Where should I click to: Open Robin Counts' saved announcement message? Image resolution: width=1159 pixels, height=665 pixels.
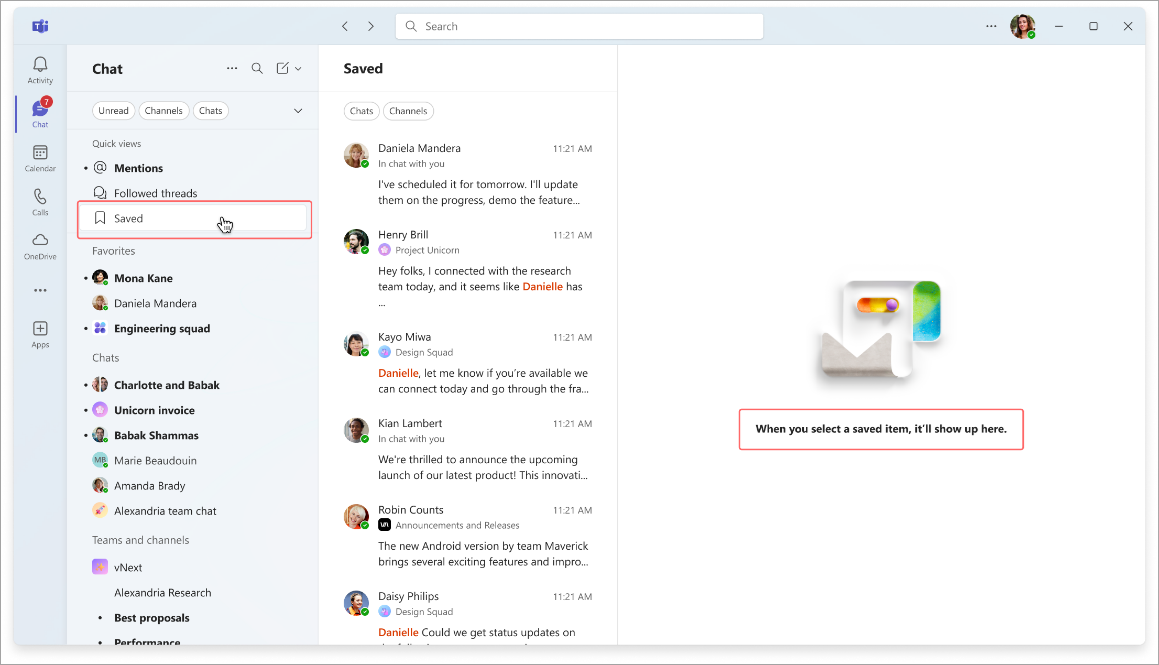point(468,536)
